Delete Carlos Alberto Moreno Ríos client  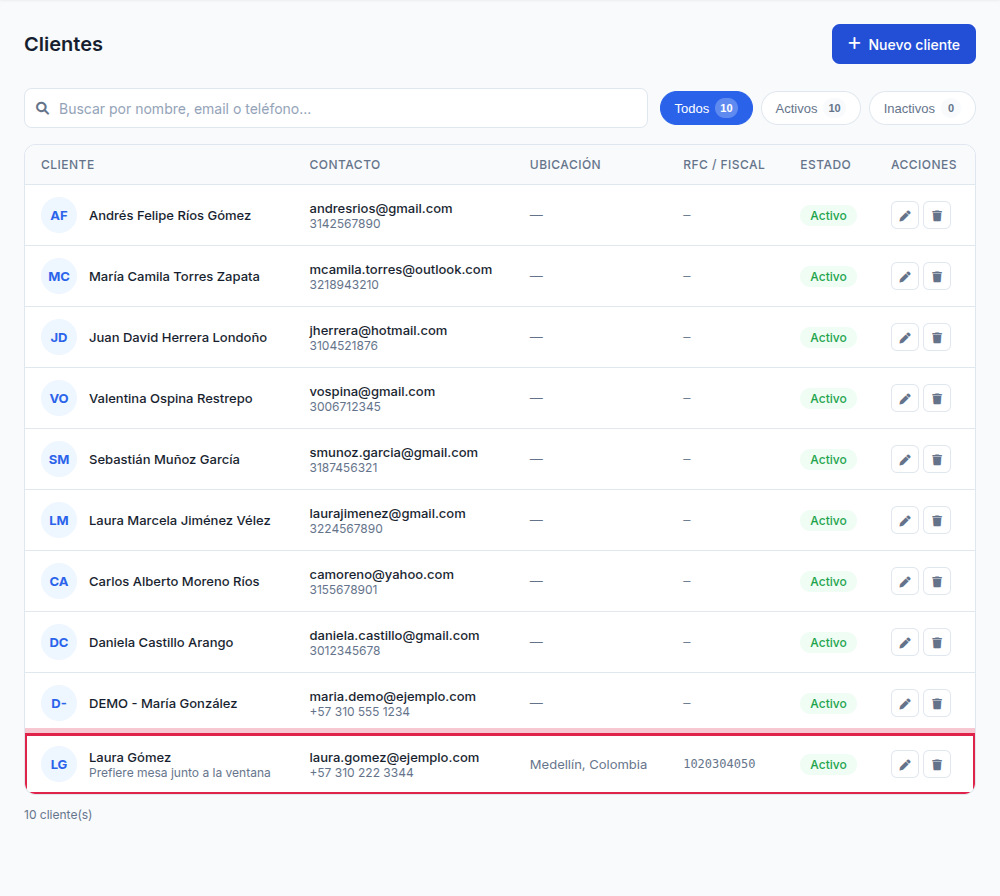937,582
